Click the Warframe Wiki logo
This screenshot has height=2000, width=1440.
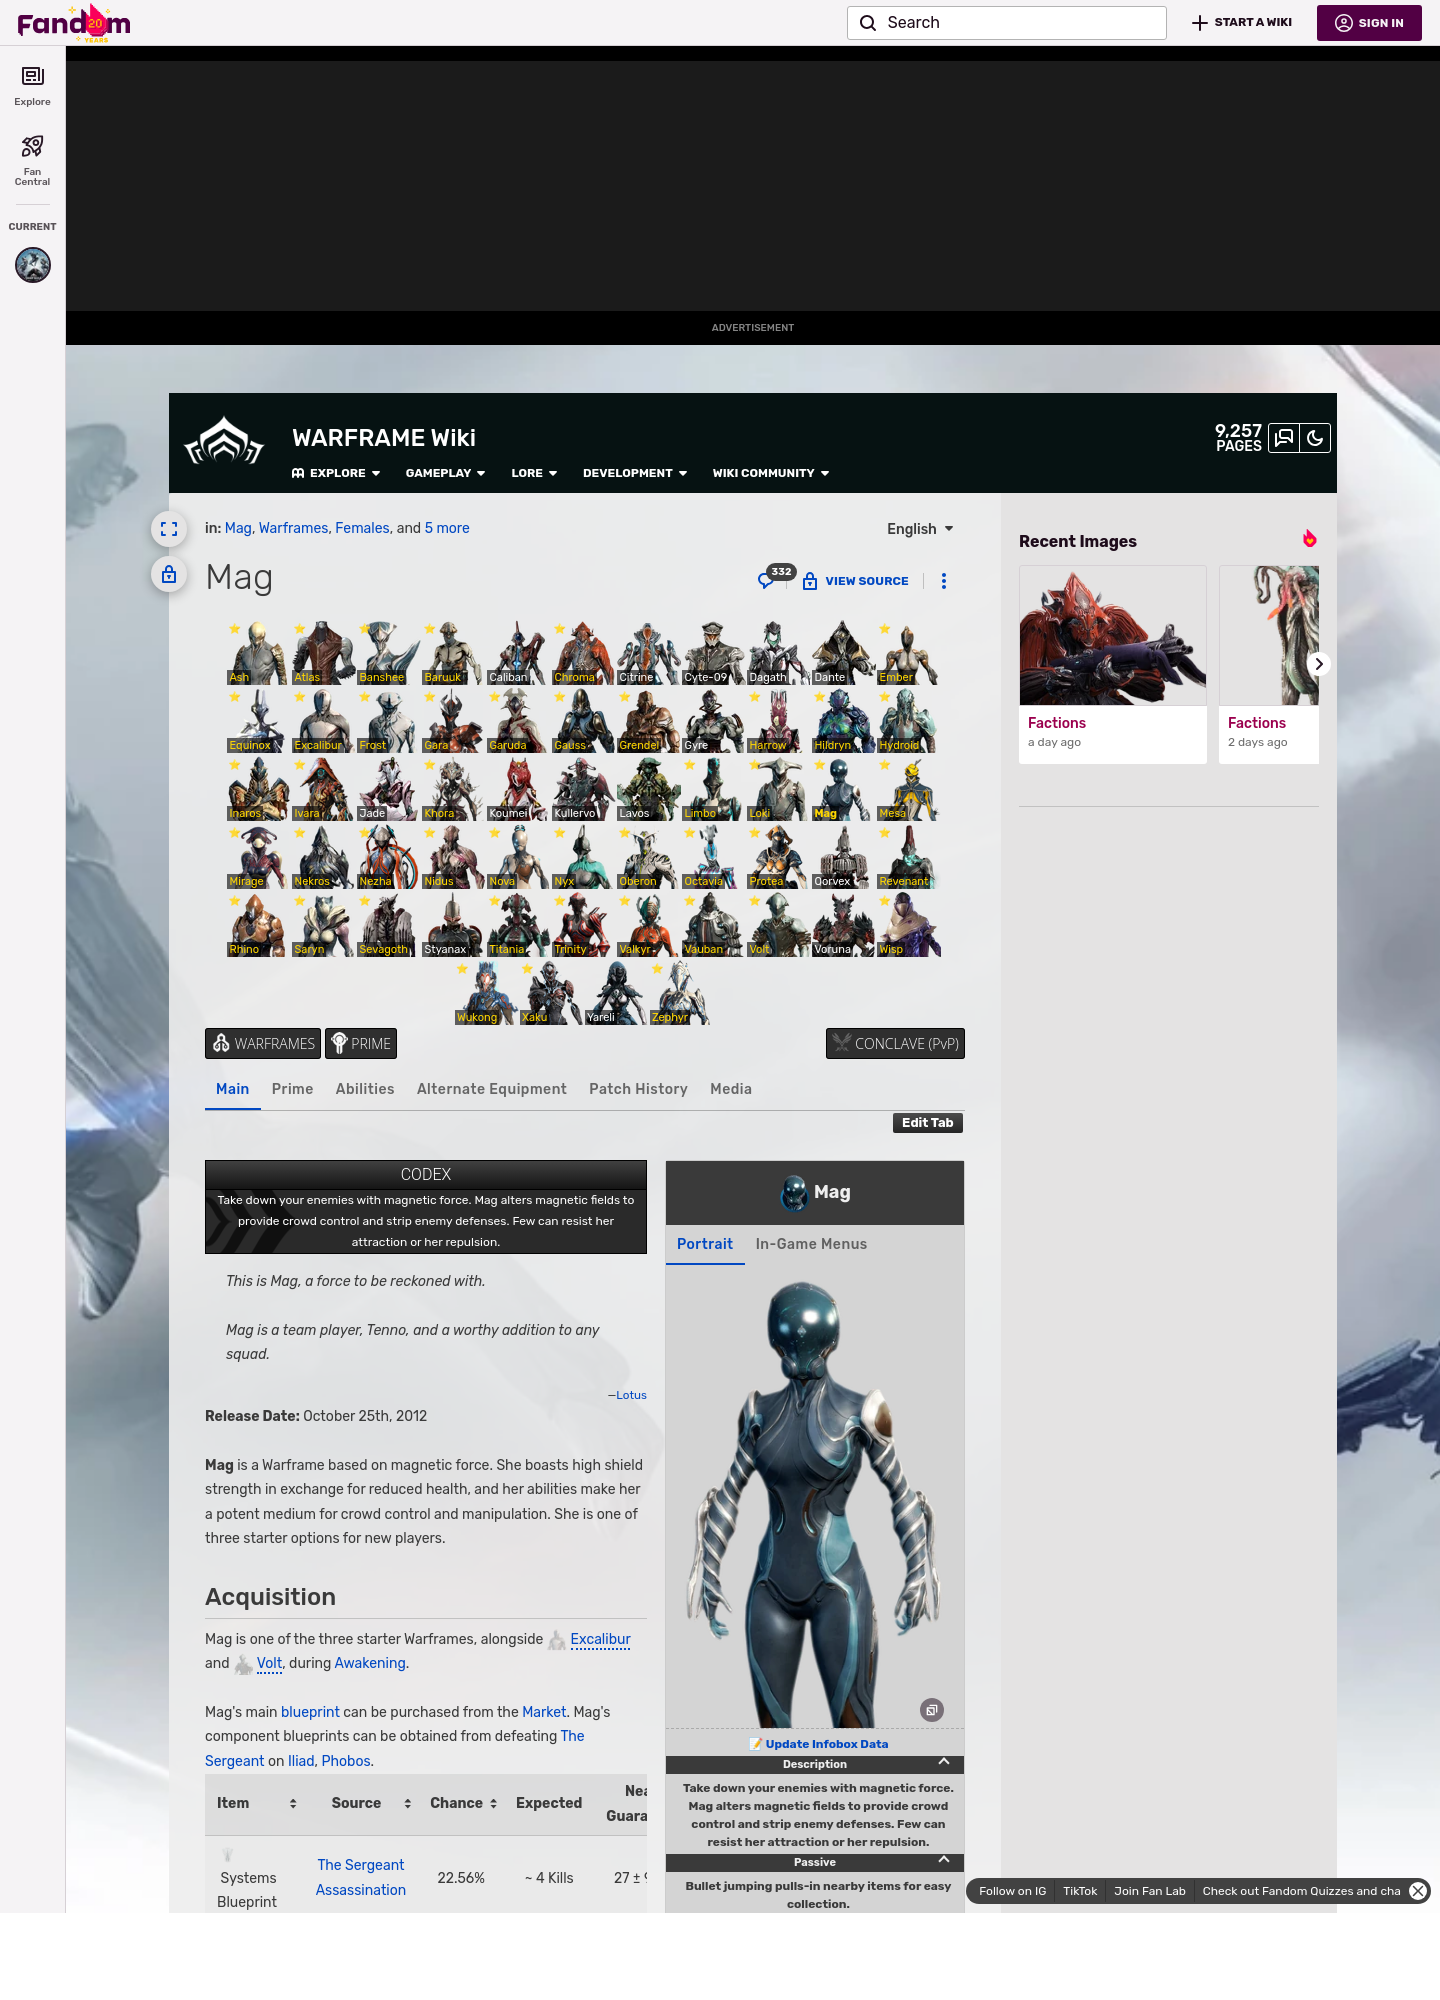[224, 441]
